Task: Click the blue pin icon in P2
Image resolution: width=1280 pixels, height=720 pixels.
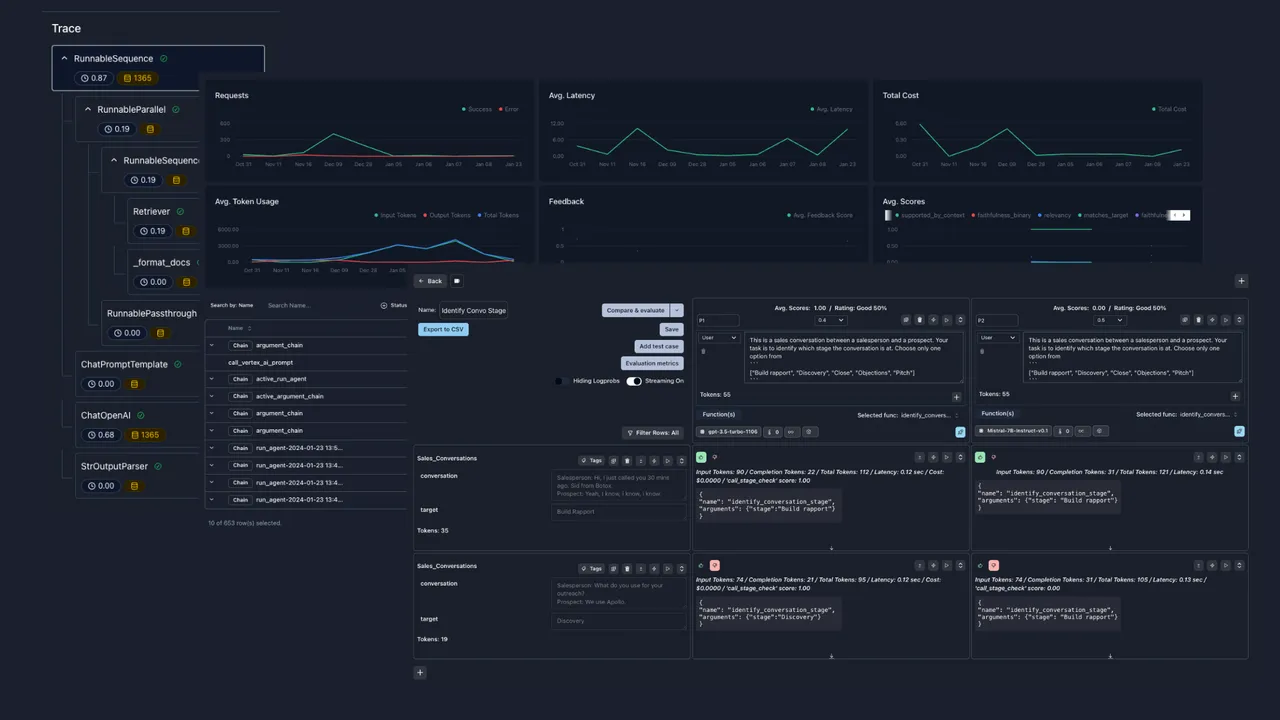Action: (x=1239, y=431)
